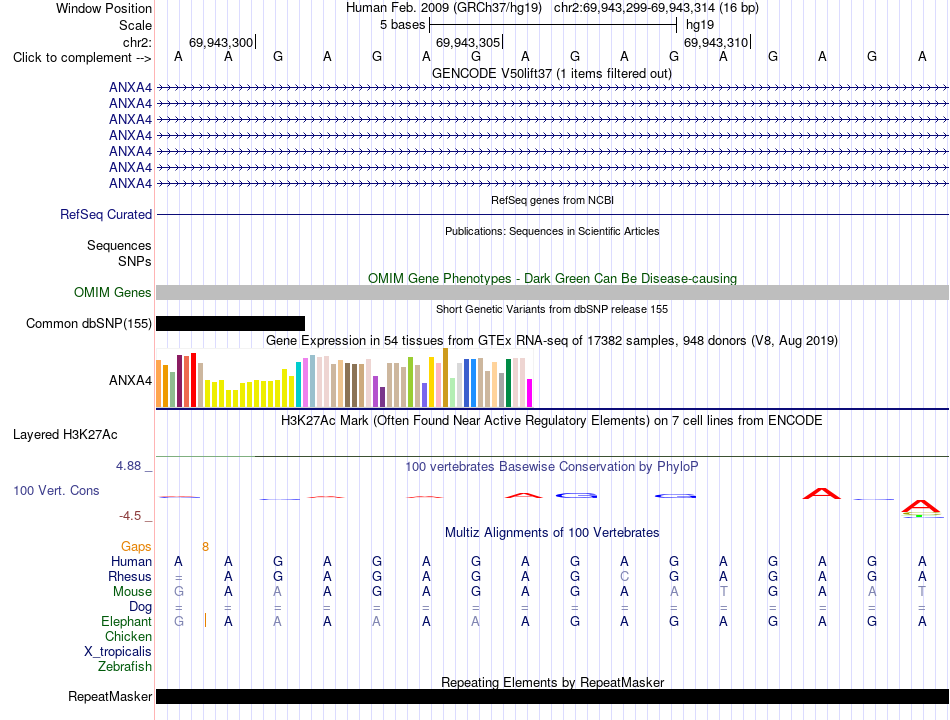Click the -4.5 lower scale value
Viewport: 950px width, 720px height.
(130, 516)
